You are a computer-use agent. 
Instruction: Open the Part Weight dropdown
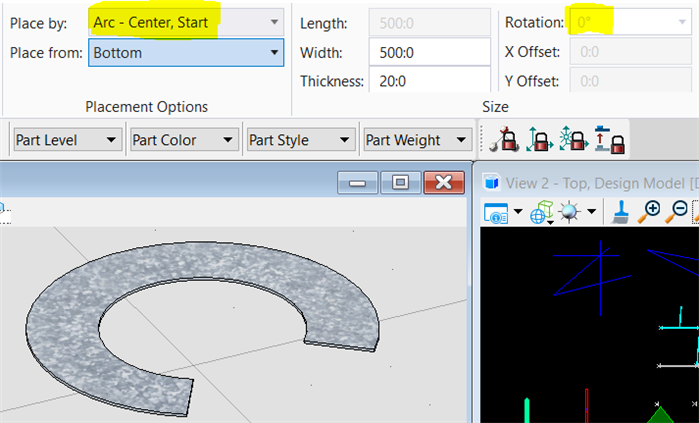[x=418, y=140]
